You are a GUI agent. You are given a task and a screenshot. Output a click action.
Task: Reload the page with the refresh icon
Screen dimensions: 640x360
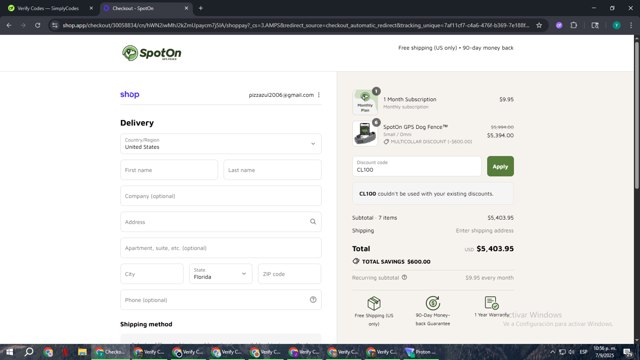[x=38, y=25]
